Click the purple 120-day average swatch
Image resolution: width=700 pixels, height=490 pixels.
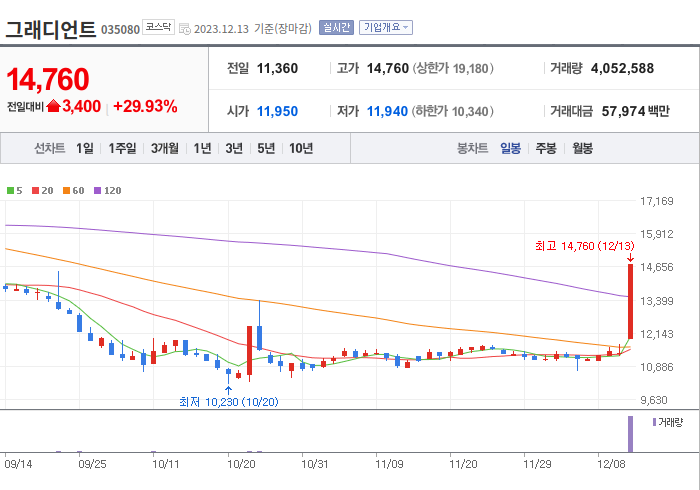[97, 191]
